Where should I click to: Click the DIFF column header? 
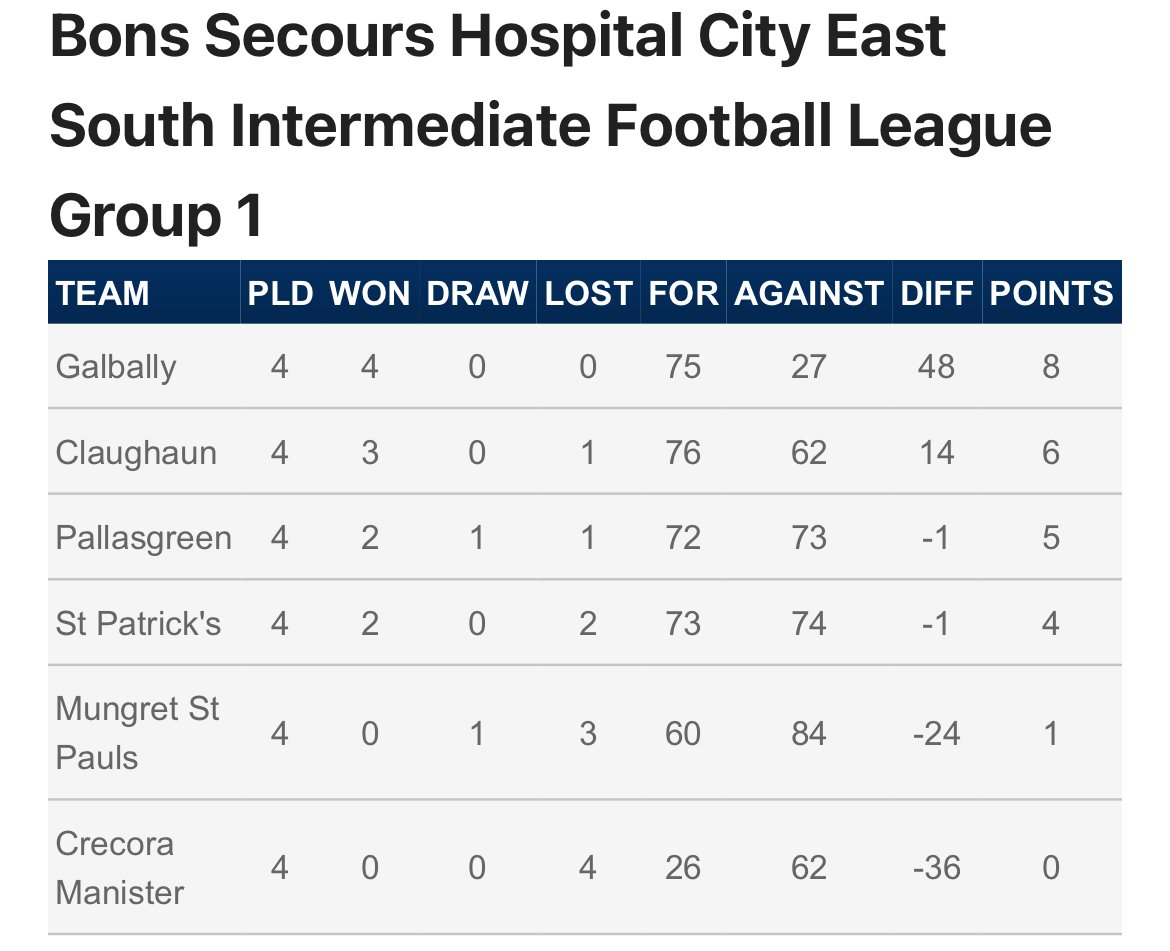tap(937, 293)
